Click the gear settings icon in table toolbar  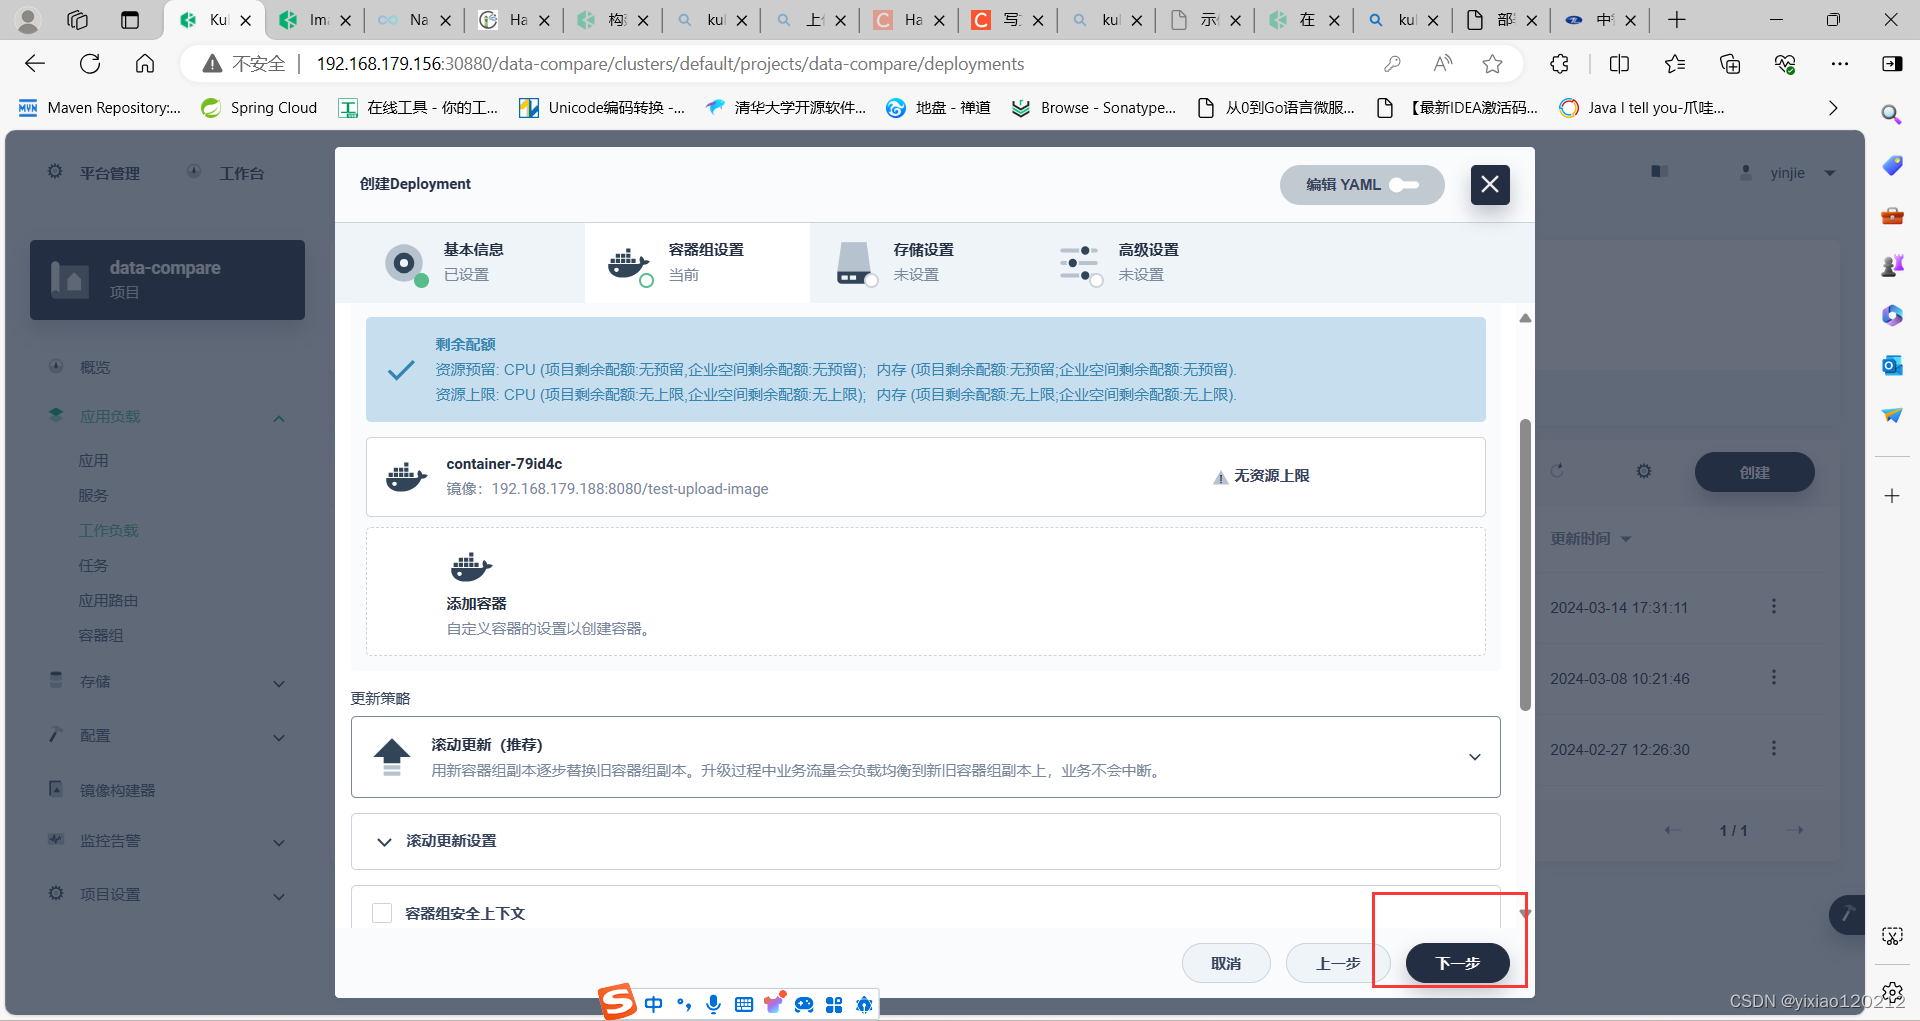tap(1644, 471)
